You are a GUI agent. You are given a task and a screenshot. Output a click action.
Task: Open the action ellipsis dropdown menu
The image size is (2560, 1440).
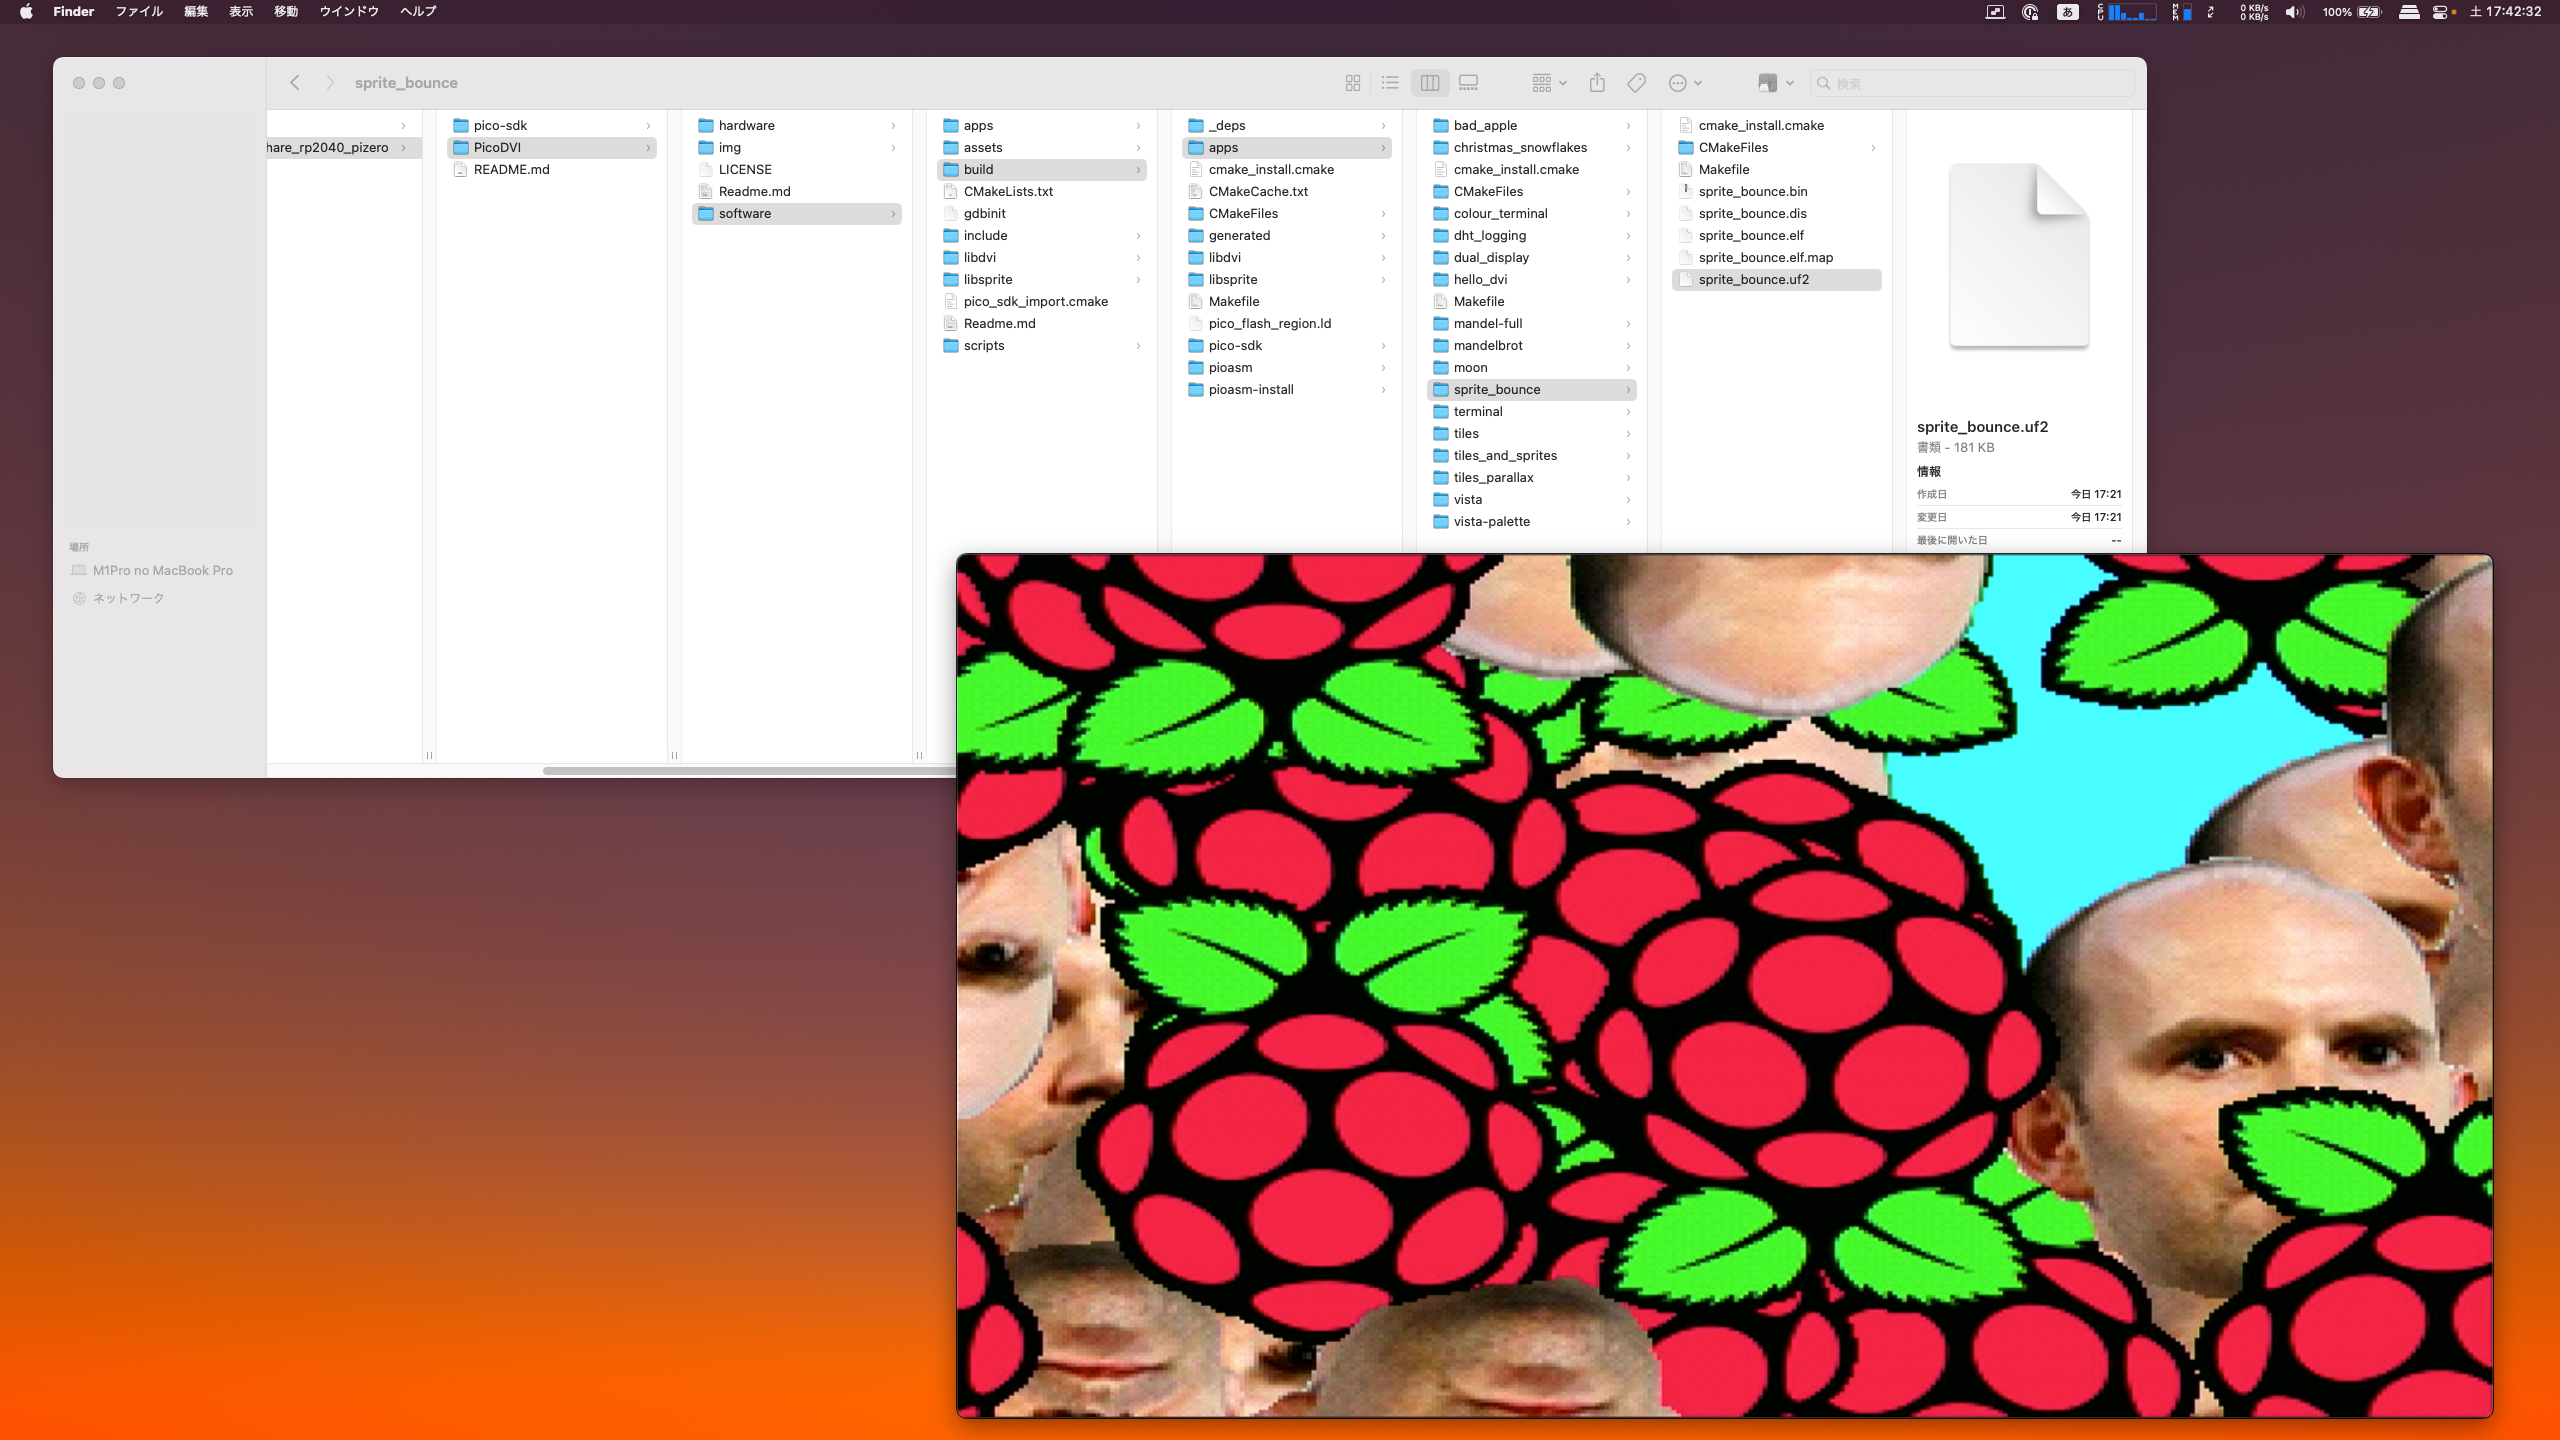1685,83
